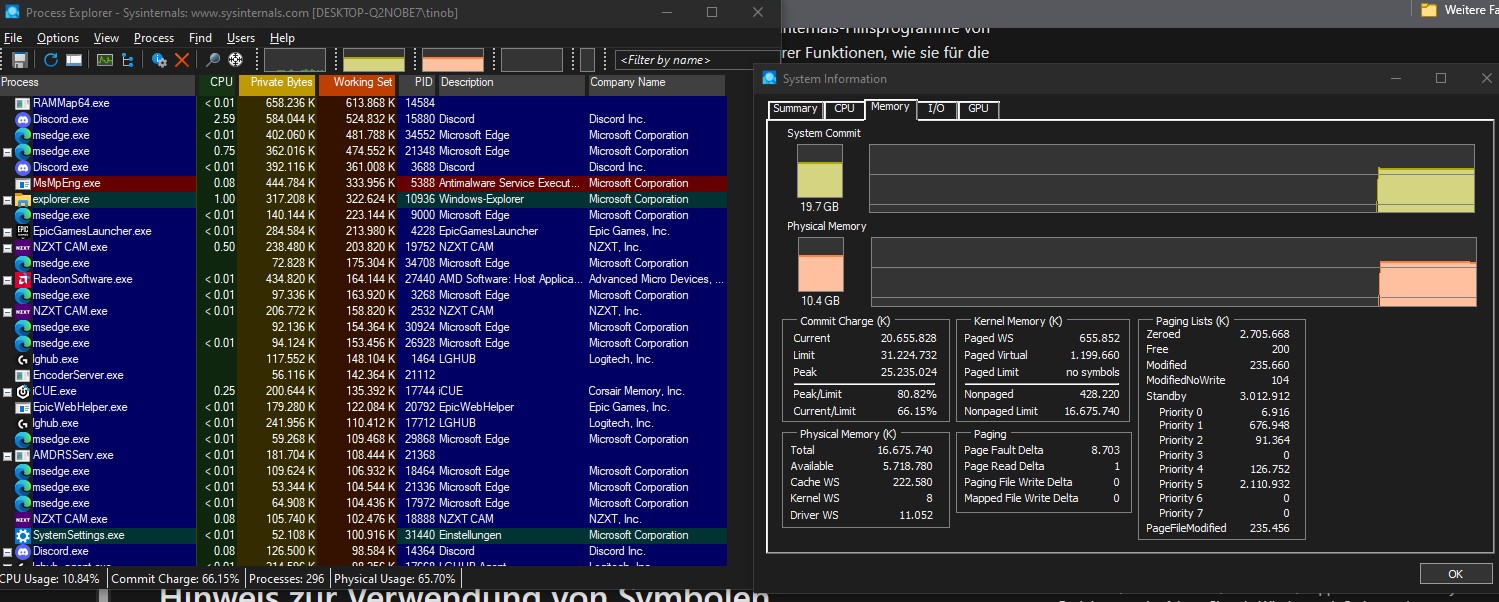Select the 'Corsair Memory, Inc.' company cell
1499x602 pixels.
pyautogui.click(x=636, y=391)
